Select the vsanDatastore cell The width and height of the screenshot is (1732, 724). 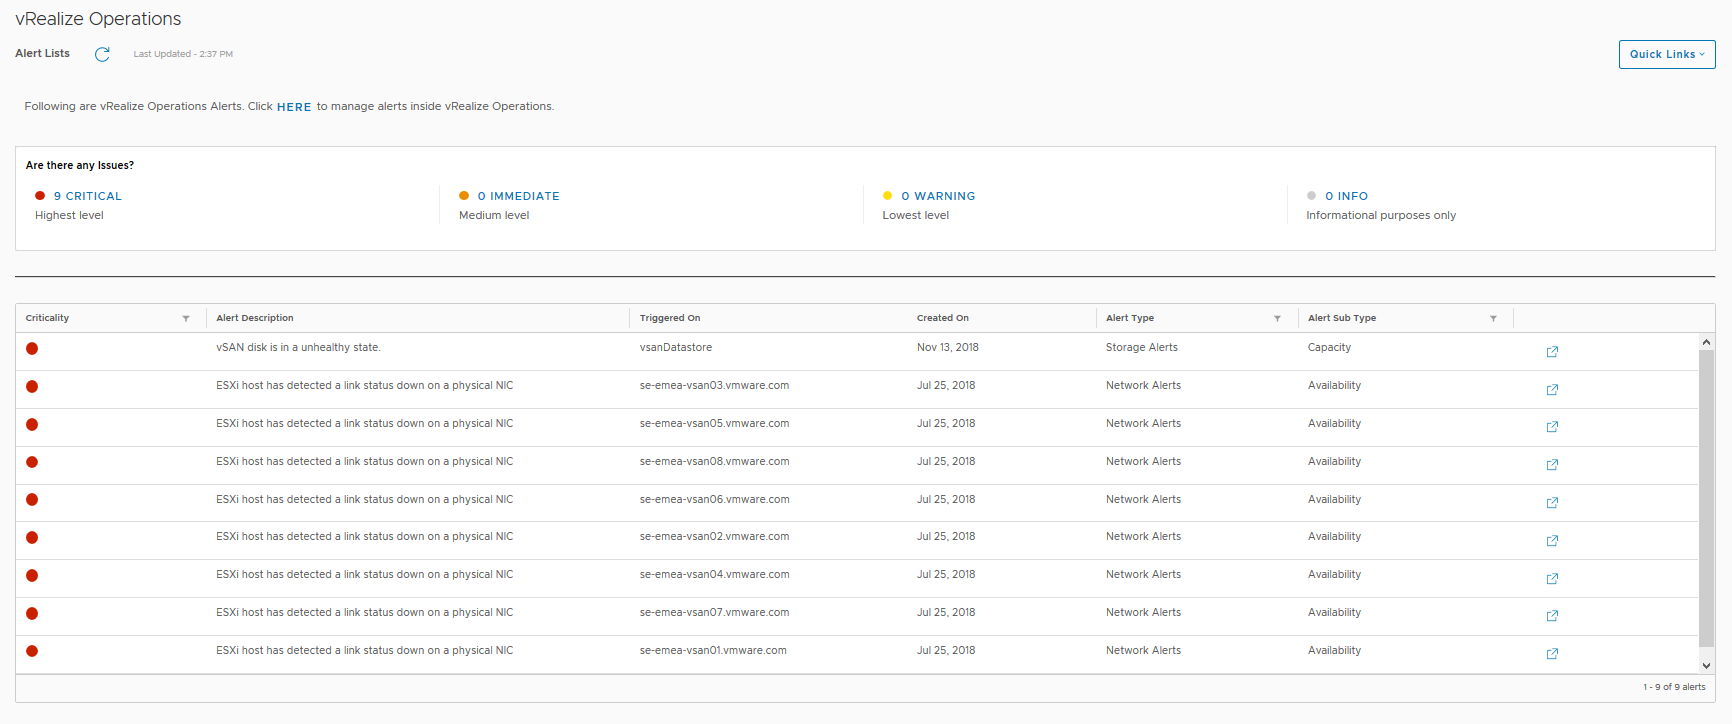[676, 348]
